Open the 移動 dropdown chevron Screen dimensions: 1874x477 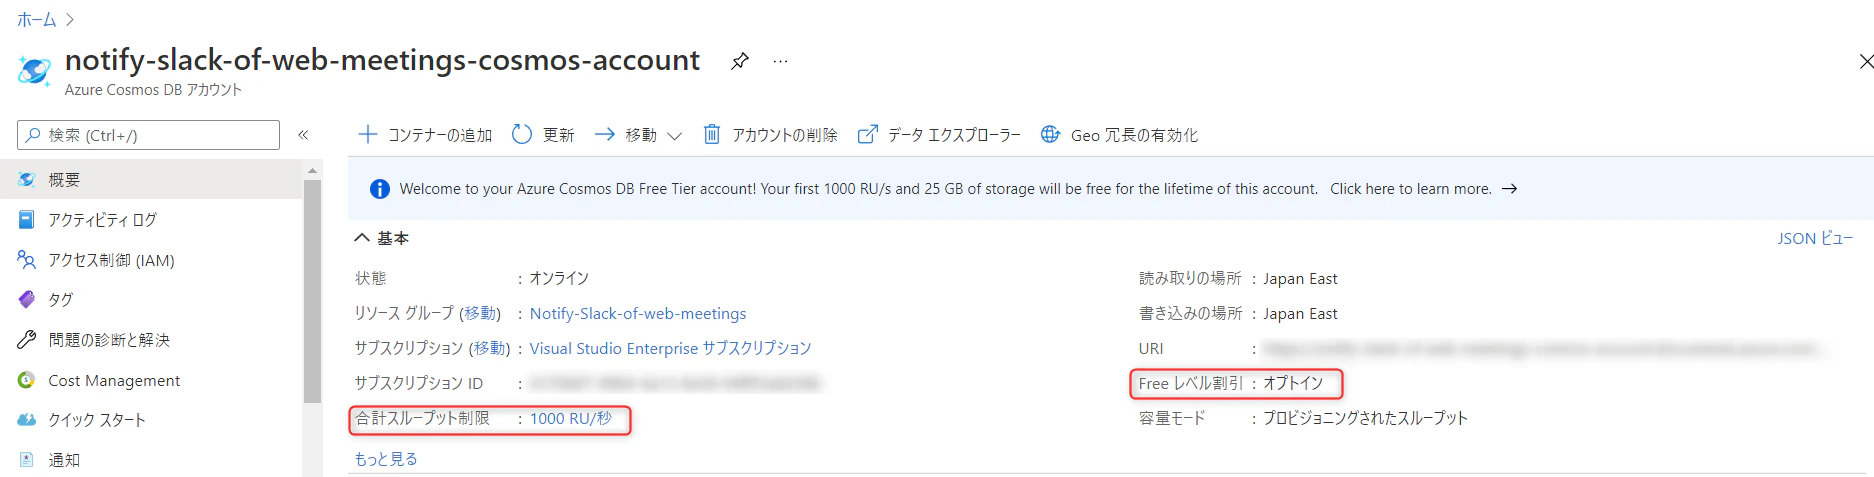674,136
